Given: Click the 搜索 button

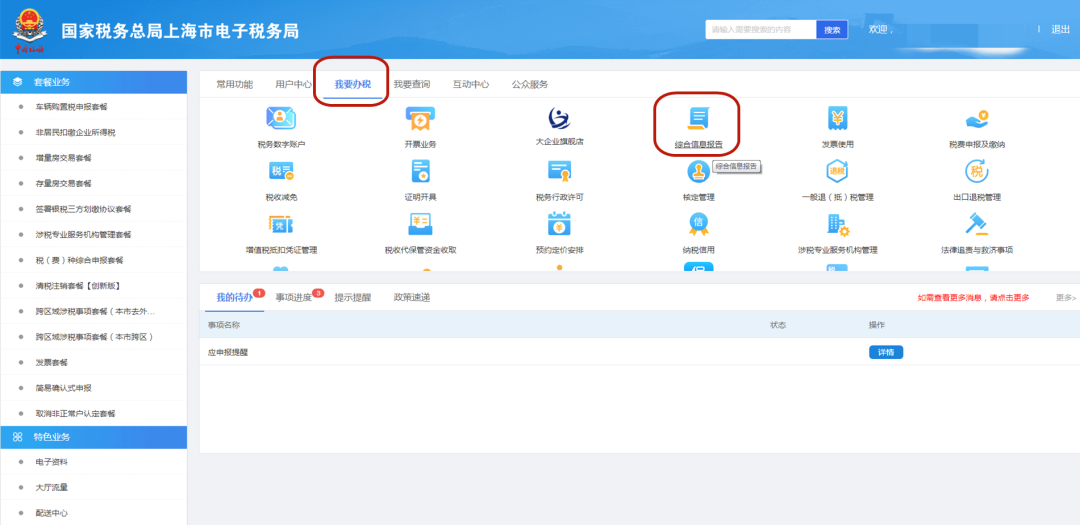Looking at the screenshot, I should click(x=832, y=30).
